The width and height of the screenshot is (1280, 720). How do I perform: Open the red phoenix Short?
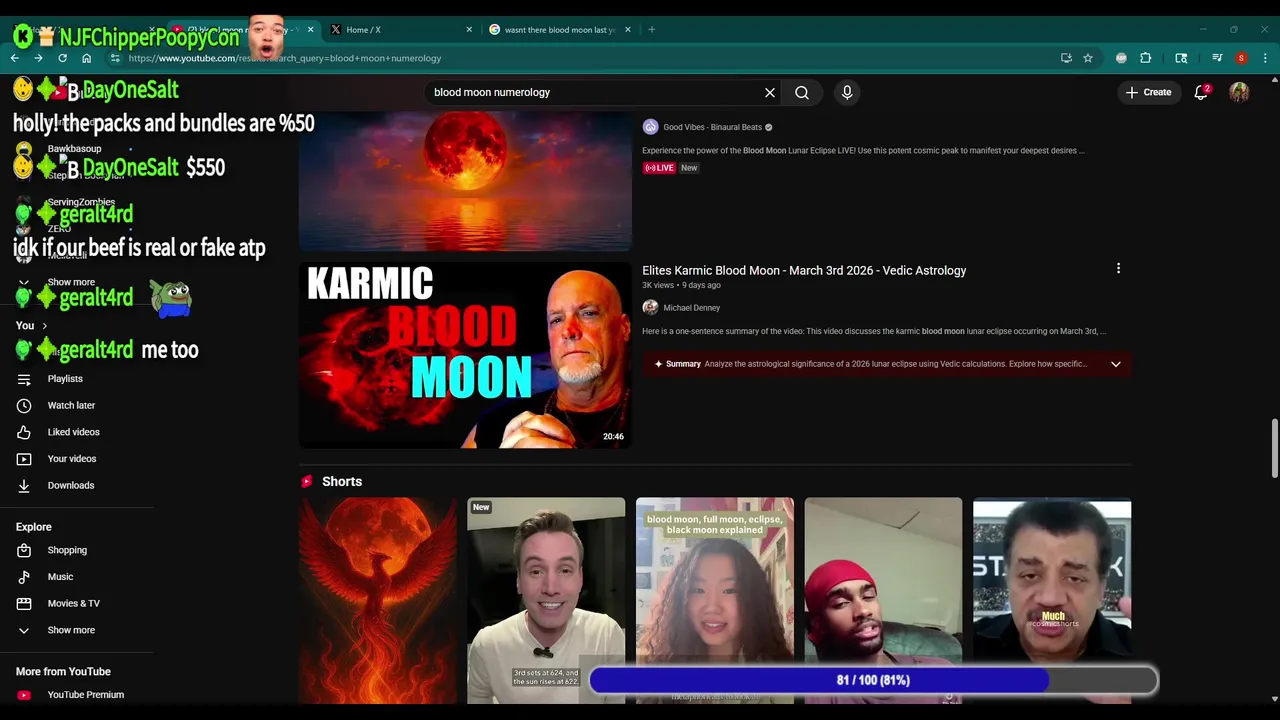[x=377, y=600]
